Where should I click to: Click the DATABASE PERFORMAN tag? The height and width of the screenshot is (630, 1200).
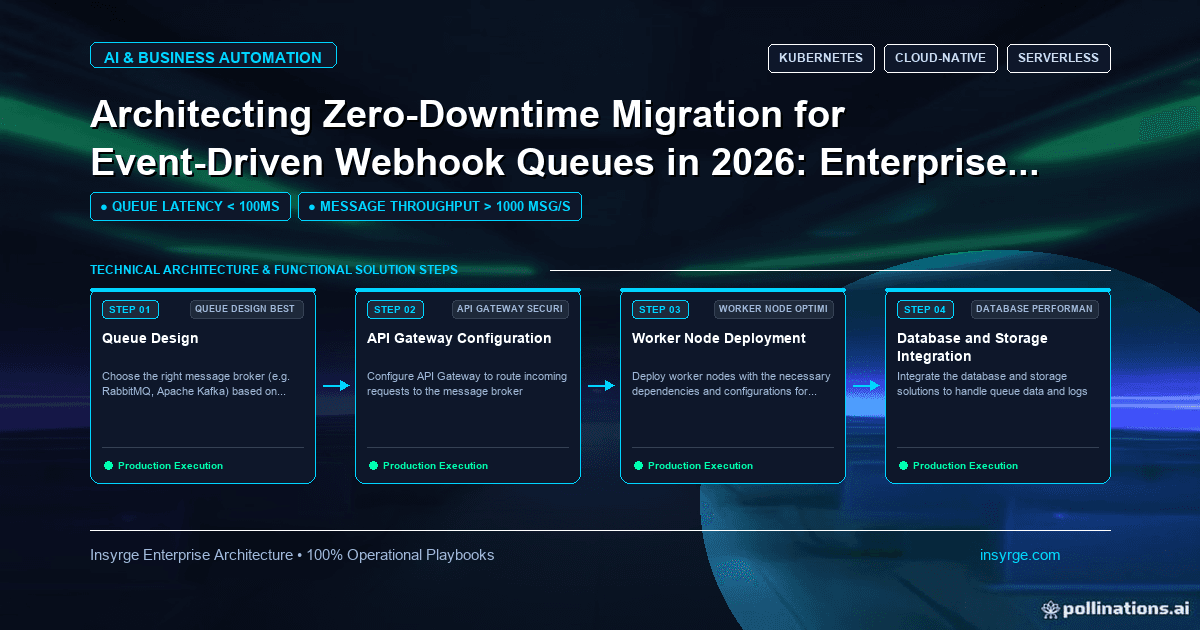click(x=1035, y=309)
